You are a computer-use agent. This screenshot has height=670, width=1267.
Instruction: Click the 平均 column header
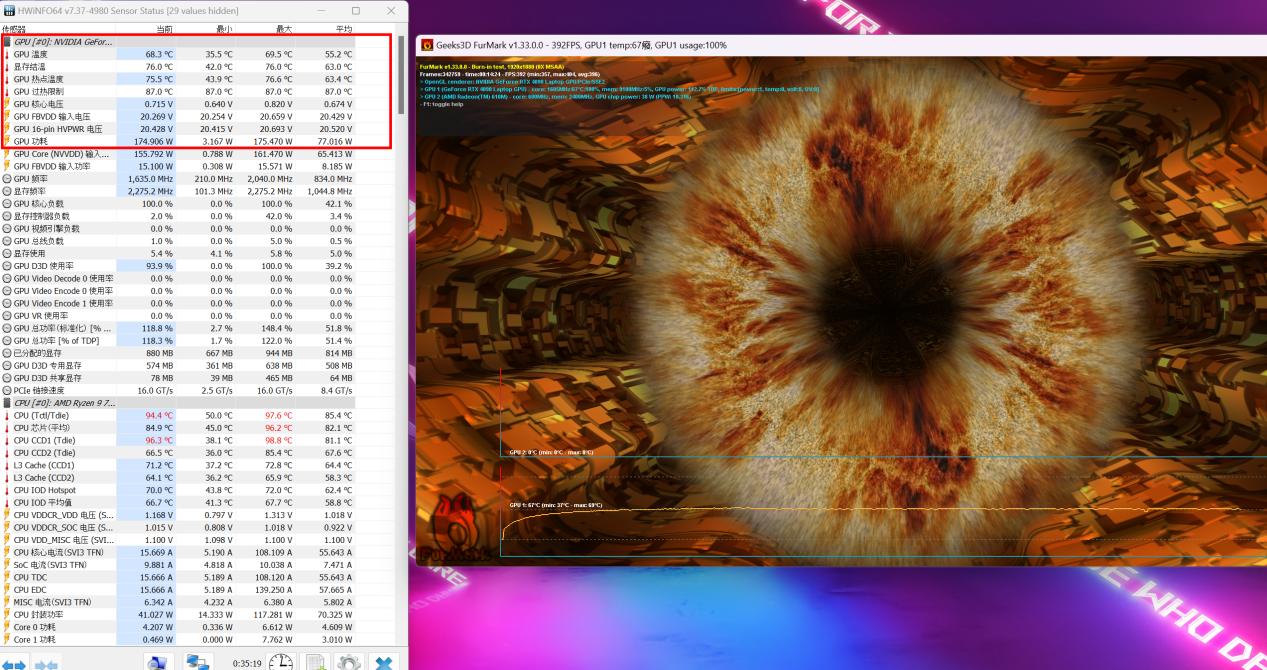pyautogui.click(x=343, y=29)
